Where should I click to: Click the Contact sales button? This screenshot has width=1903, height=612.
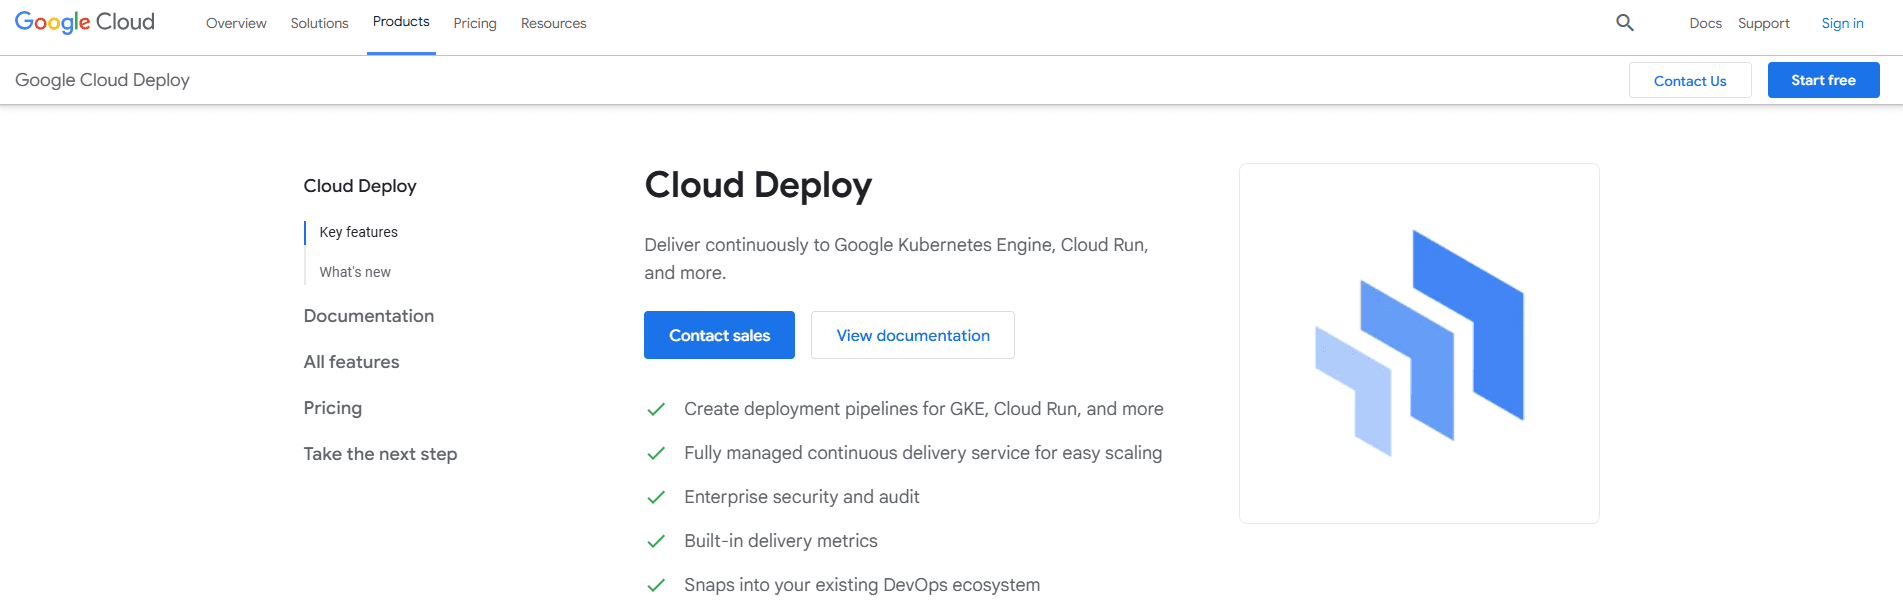[719, 335]
